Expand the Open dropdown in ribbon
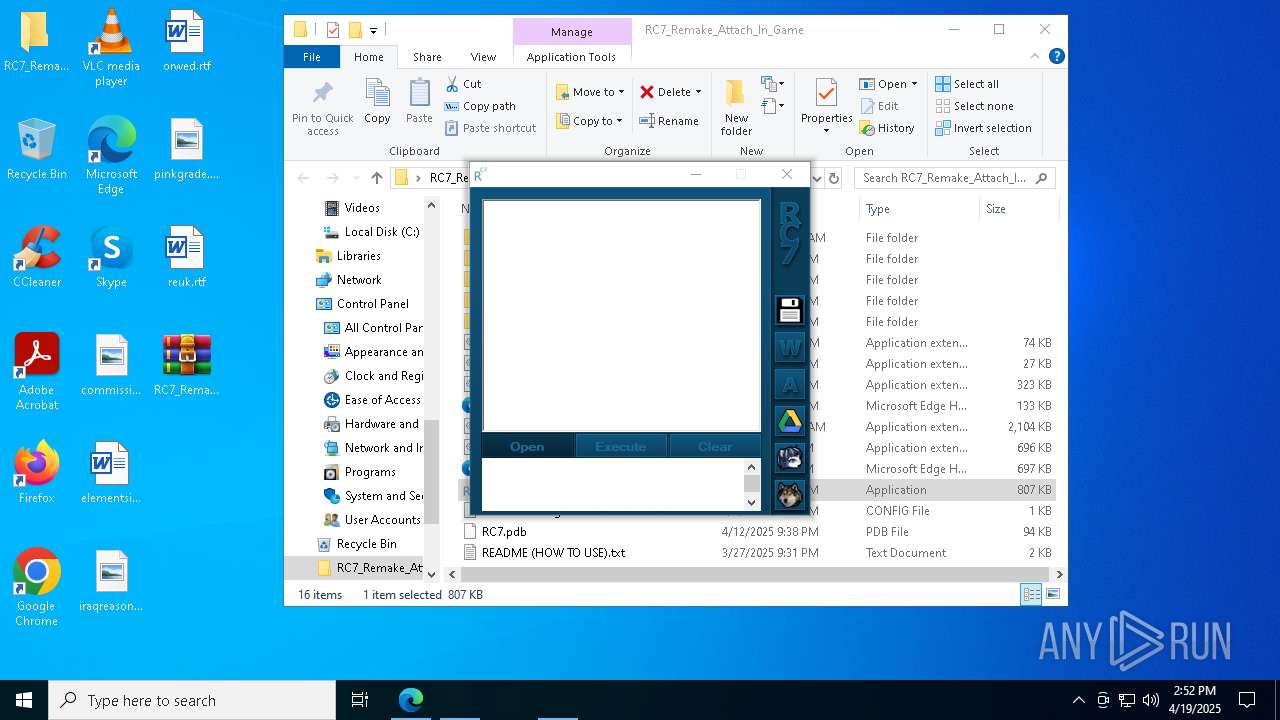 [914, 84]
